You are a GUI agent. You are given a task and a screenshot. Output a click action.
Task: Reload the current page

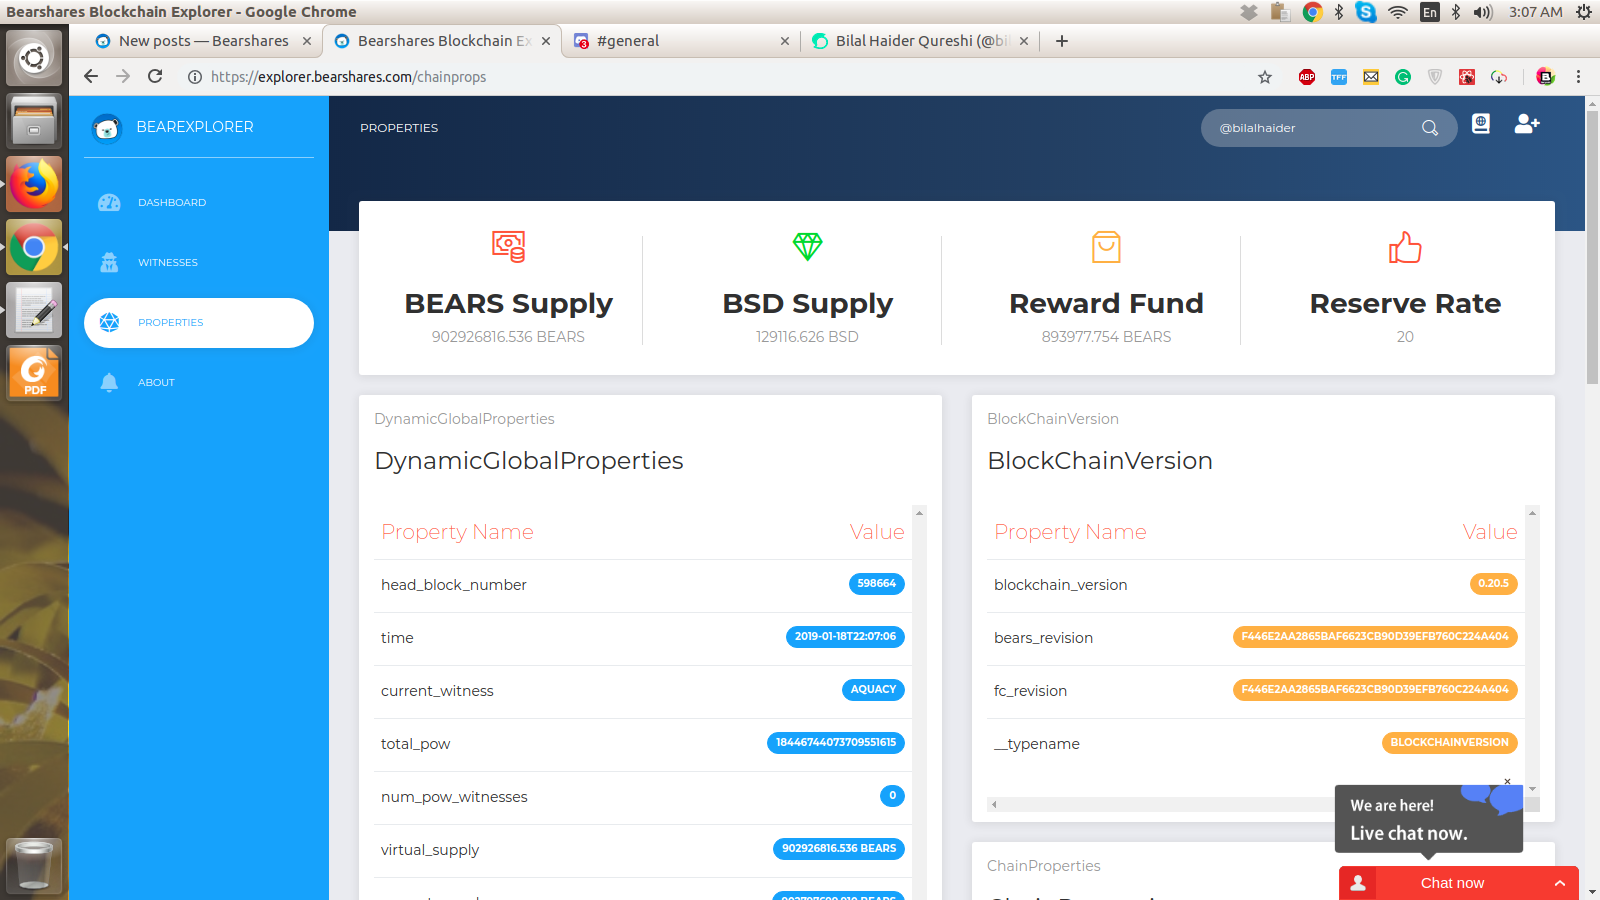click(x=155, y=77)
